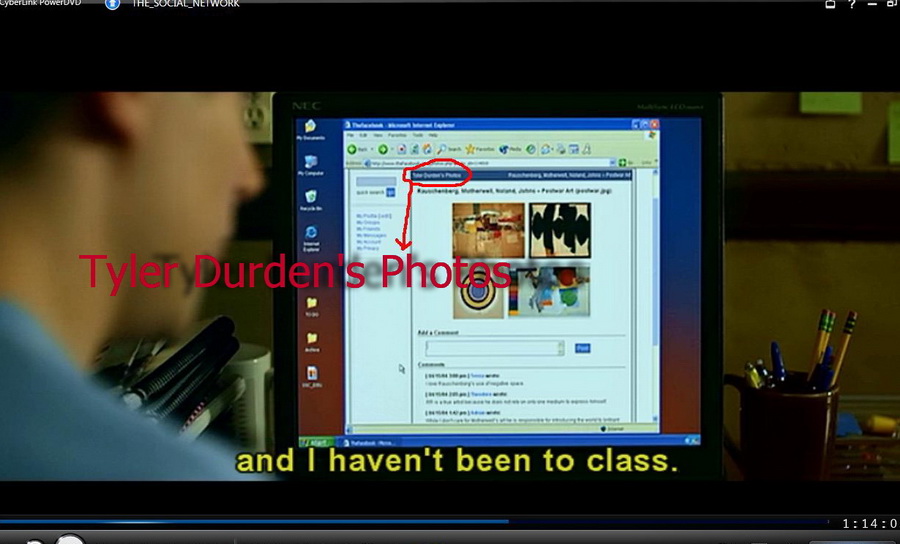The image size is (900, 544).
Task: Click the Mail toolbar icon
Action: point(546,149)
